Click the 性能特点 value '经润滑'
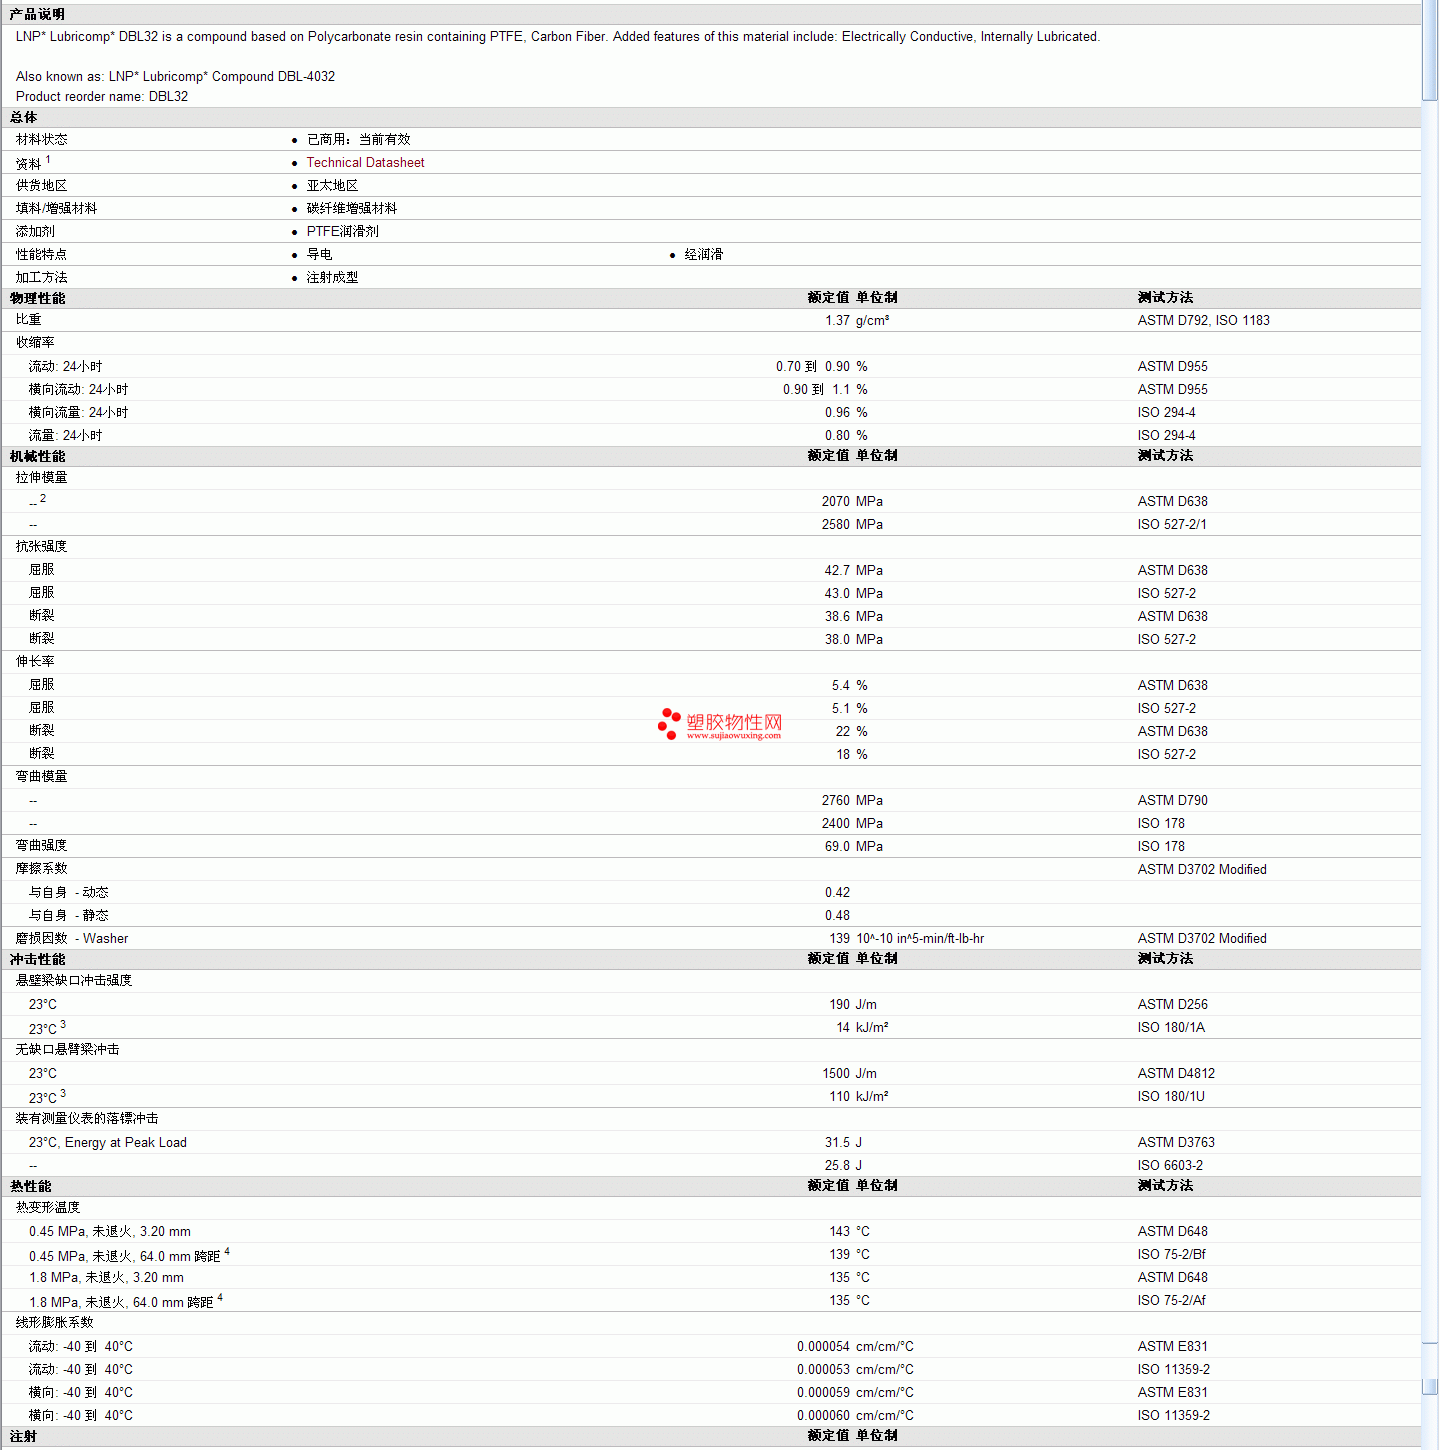Image resolution: width=1440 pixels, height=1450 pixels. 703,254
